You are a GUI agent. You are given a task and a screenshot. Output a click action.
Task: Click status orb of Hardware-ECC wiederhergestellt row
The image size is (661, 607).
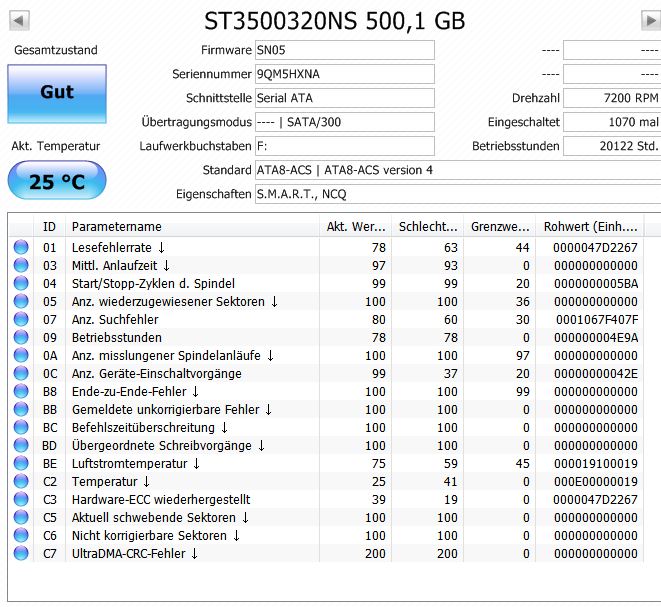click(x=21, y=499)
